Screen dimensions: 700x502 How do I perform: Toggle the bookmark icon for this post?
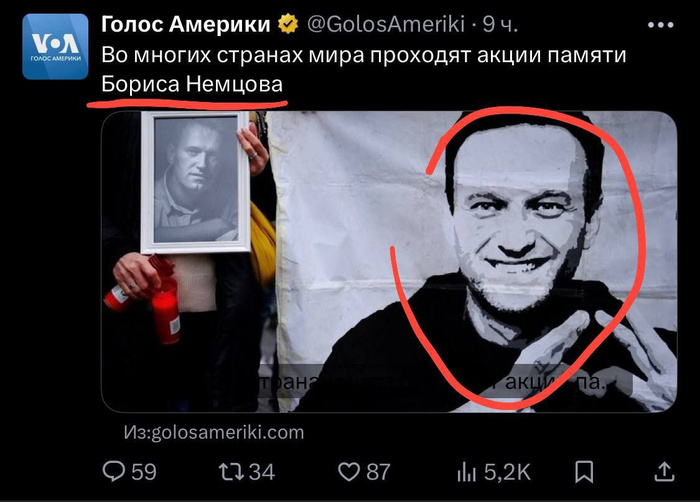coord(584,472)
